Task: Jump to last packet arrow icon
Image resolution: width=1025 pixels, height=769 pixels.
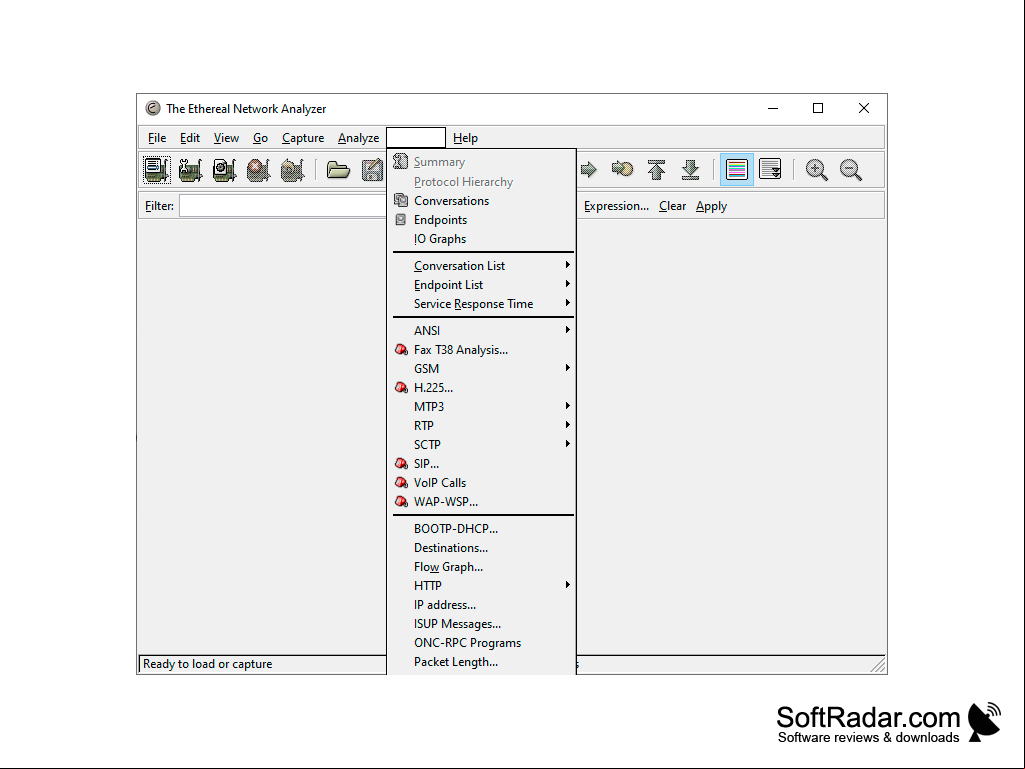Action: point(690,170)
